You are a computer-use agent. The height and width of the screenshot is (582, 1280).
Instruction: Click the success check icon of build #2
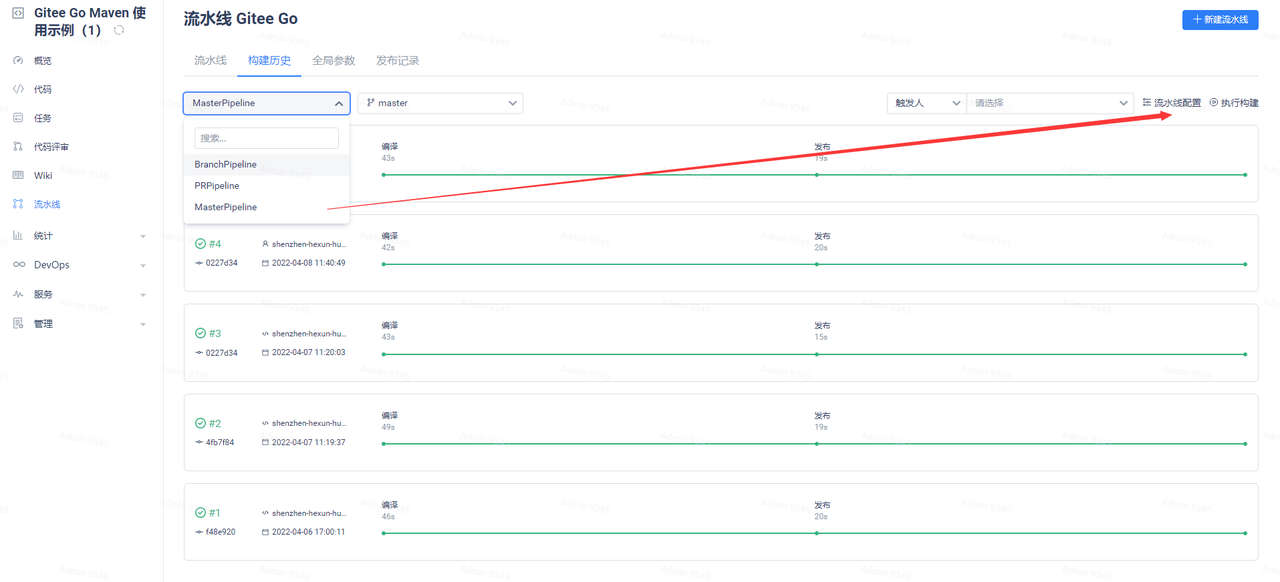(x=200, y=423)
